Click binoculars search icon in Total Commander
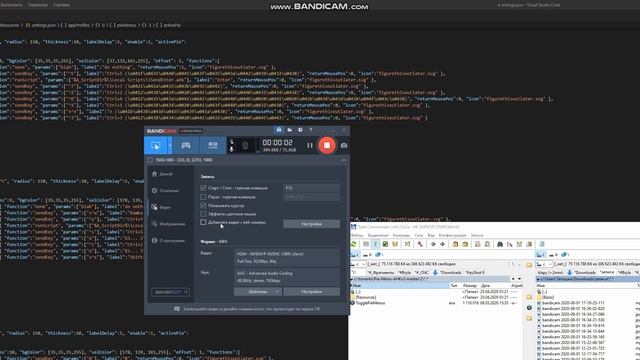The height and width of the screenshot is (360, 640). (500, 244)
